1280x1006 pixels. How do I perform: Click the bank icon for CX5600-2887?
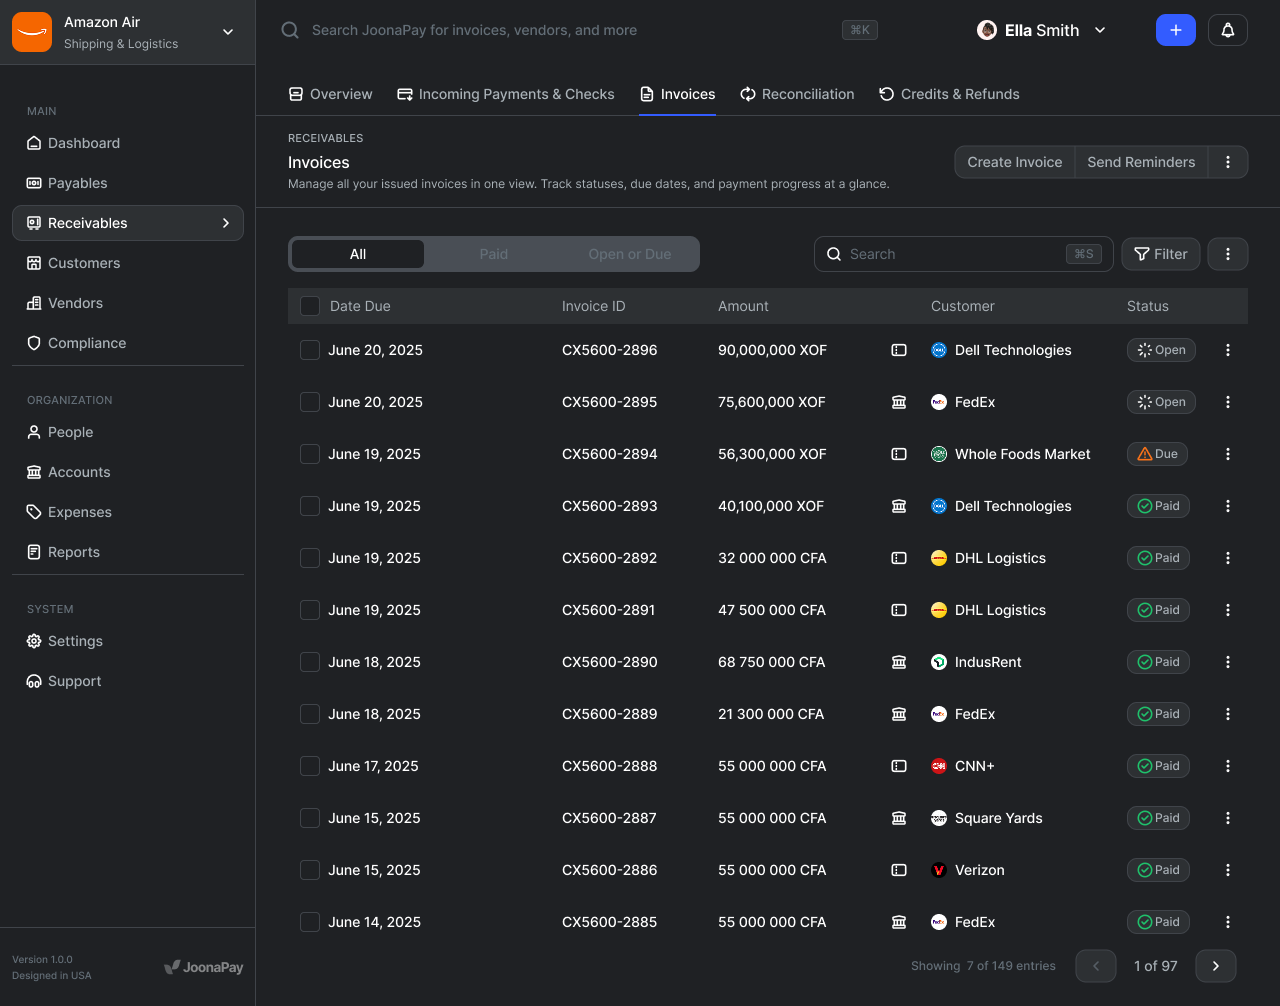pyautogui.click(x=899, y=818)
